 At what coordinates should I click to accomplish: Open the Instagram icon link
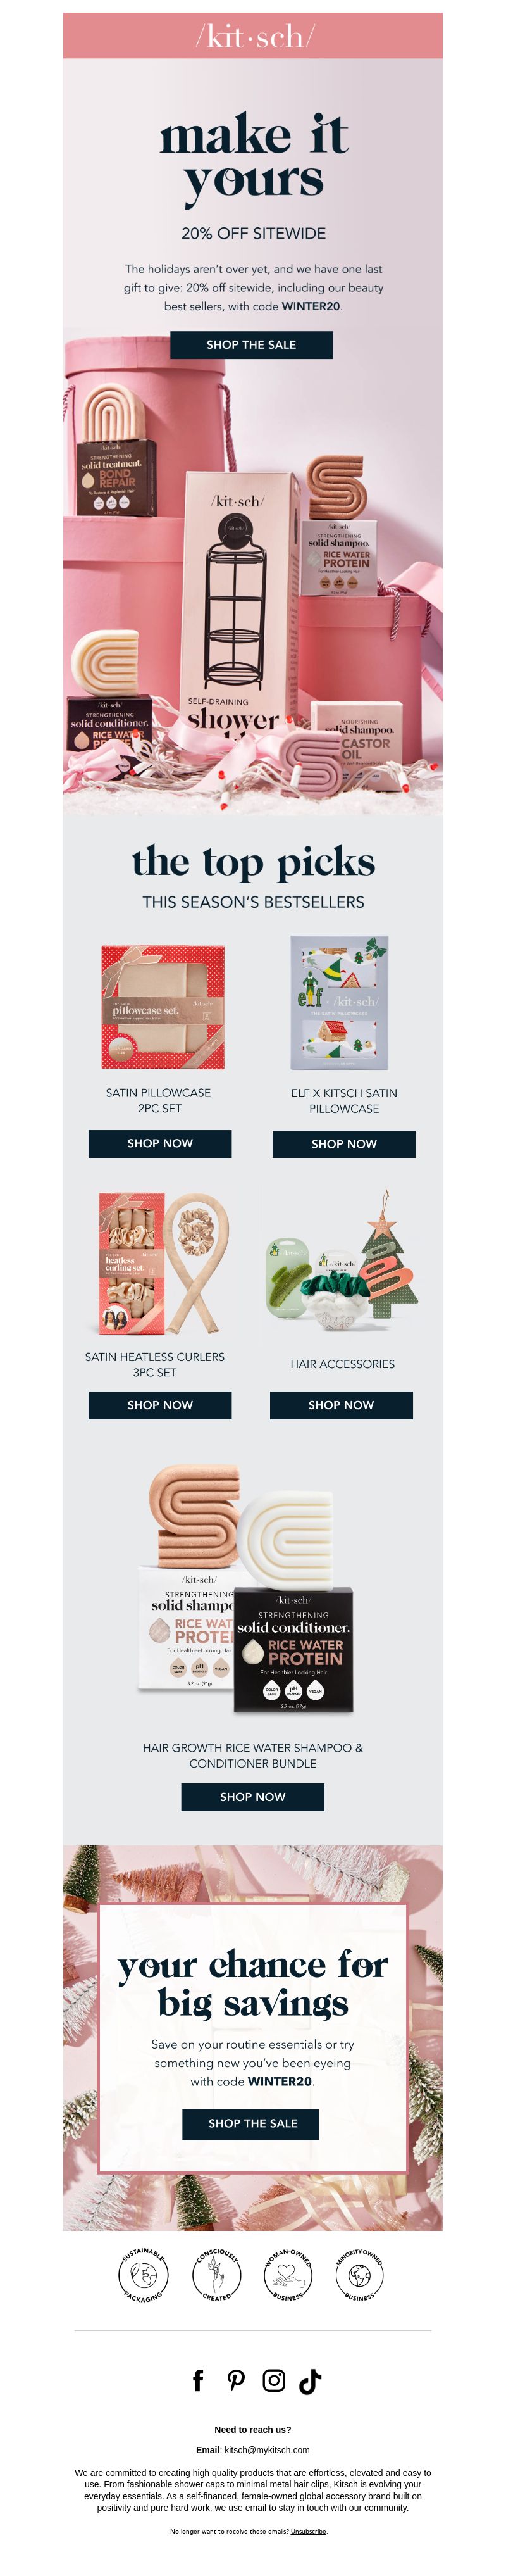click(x=274, y=2381)
